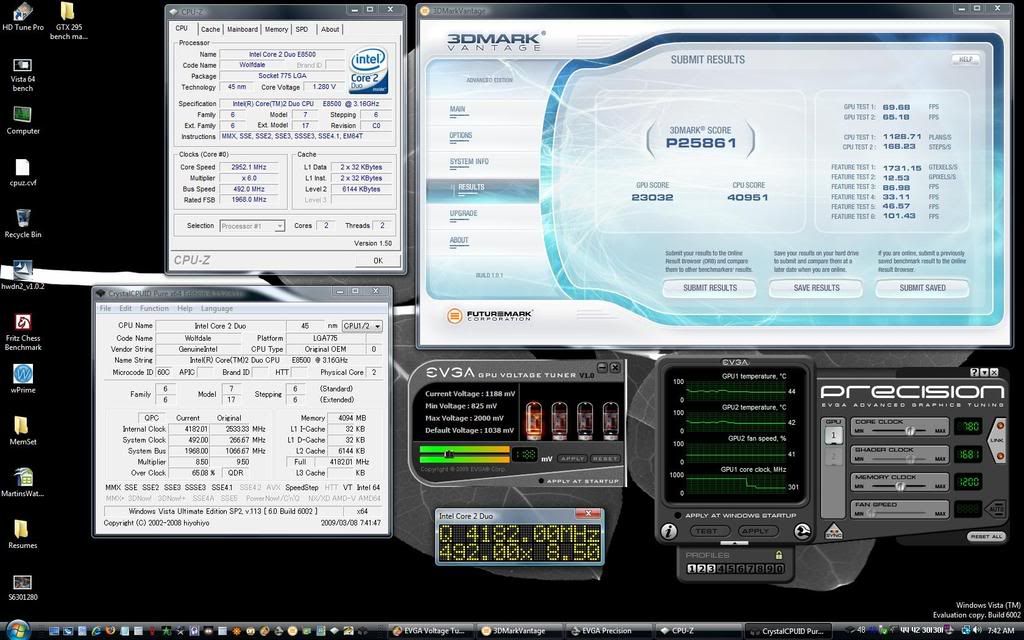The height and width of the screenshot is (640, 1024).
Task: Open the Function menu in CrystalCPUID
Action: pos(154,308)
